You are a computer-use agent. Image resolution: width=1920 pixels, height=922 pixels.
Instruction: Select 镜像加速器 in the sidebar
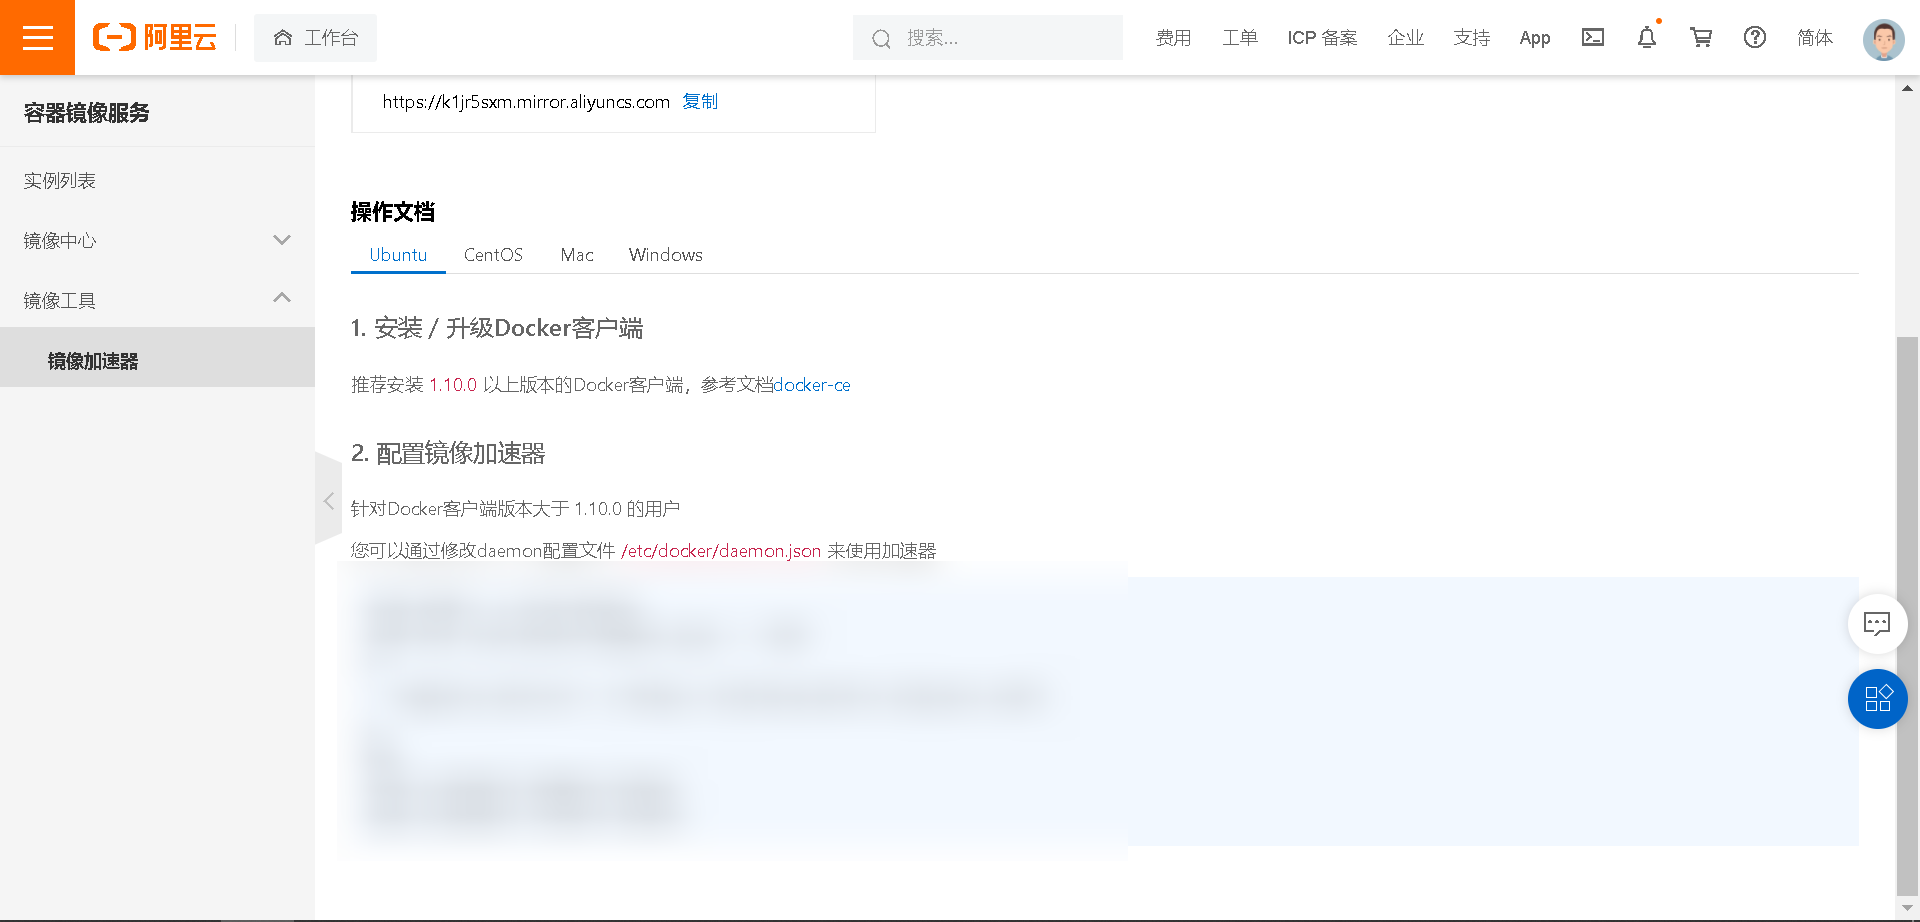pyautogui.click(x=157, y=357)
